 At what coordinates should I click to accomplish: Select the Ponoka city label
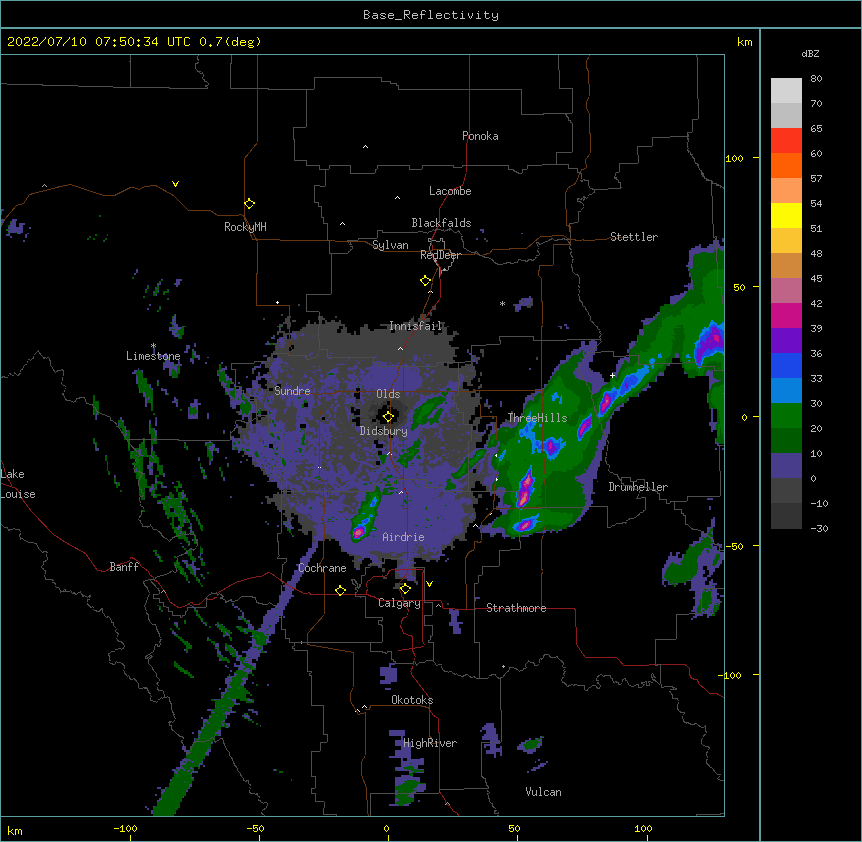[480, 136]
